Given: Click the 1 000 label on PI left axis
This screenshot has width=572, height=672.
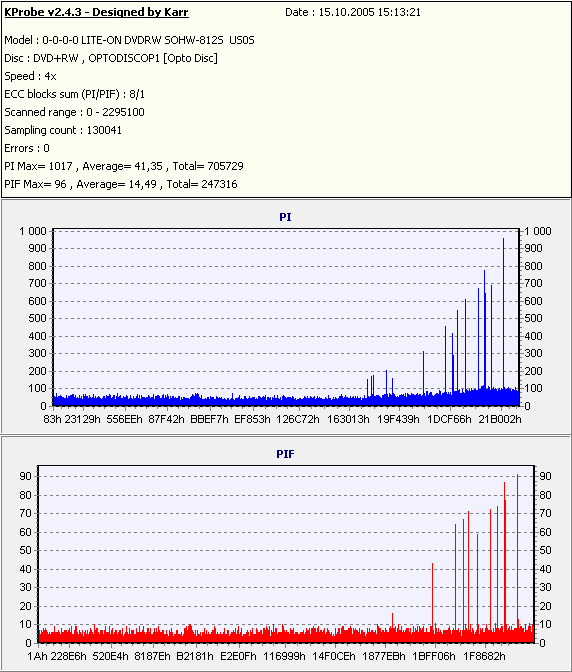Looking at the screenshot, I should [x=33, y=231].
